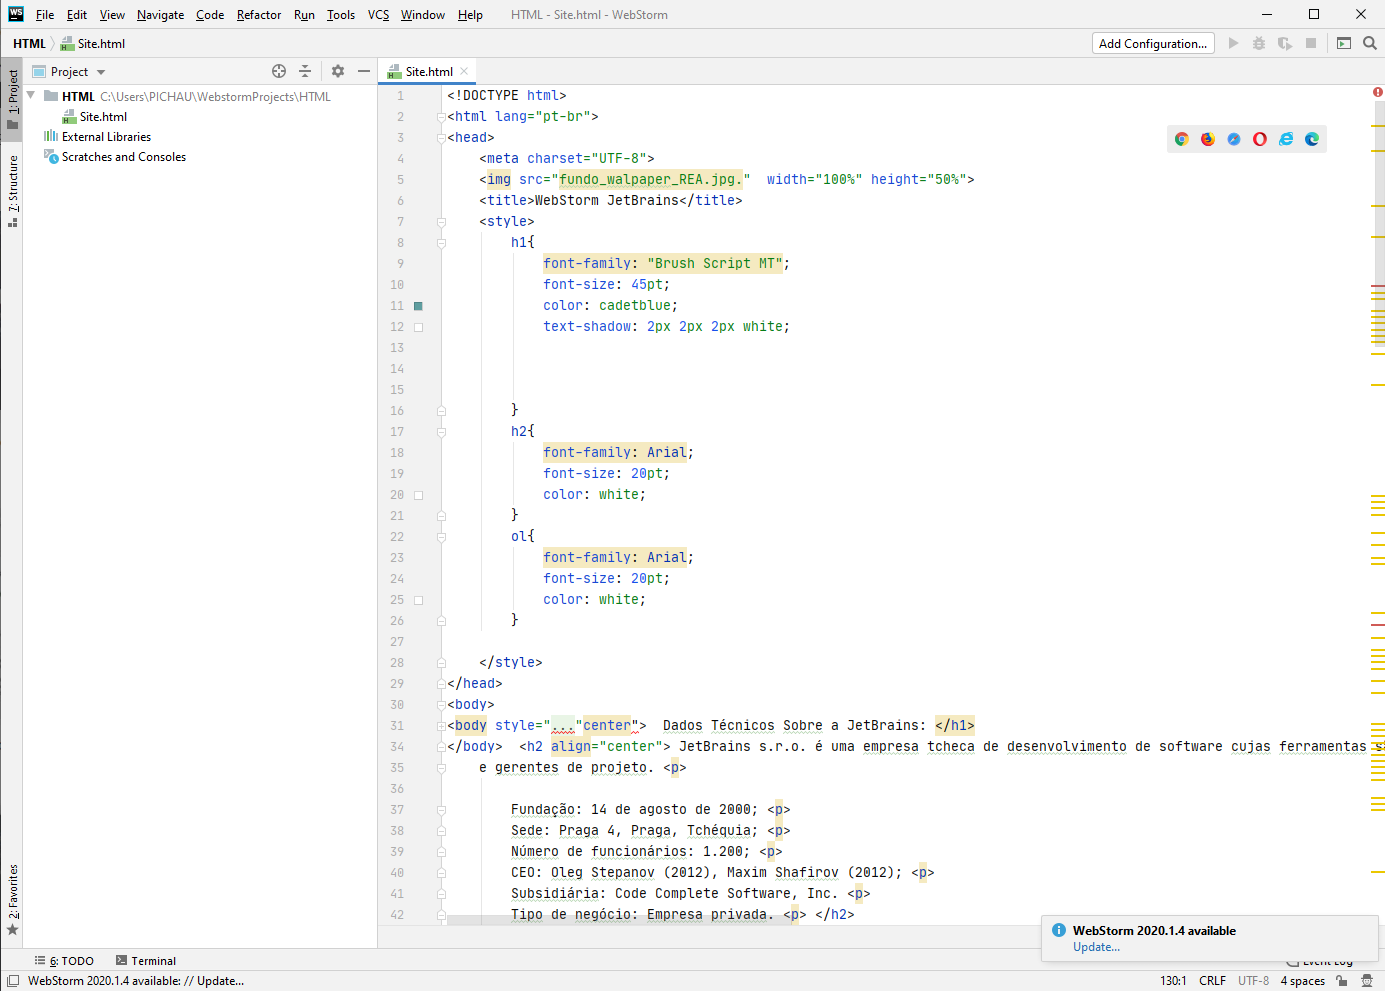
Task: Open Project panel settings gear
Action: [338, 71]
